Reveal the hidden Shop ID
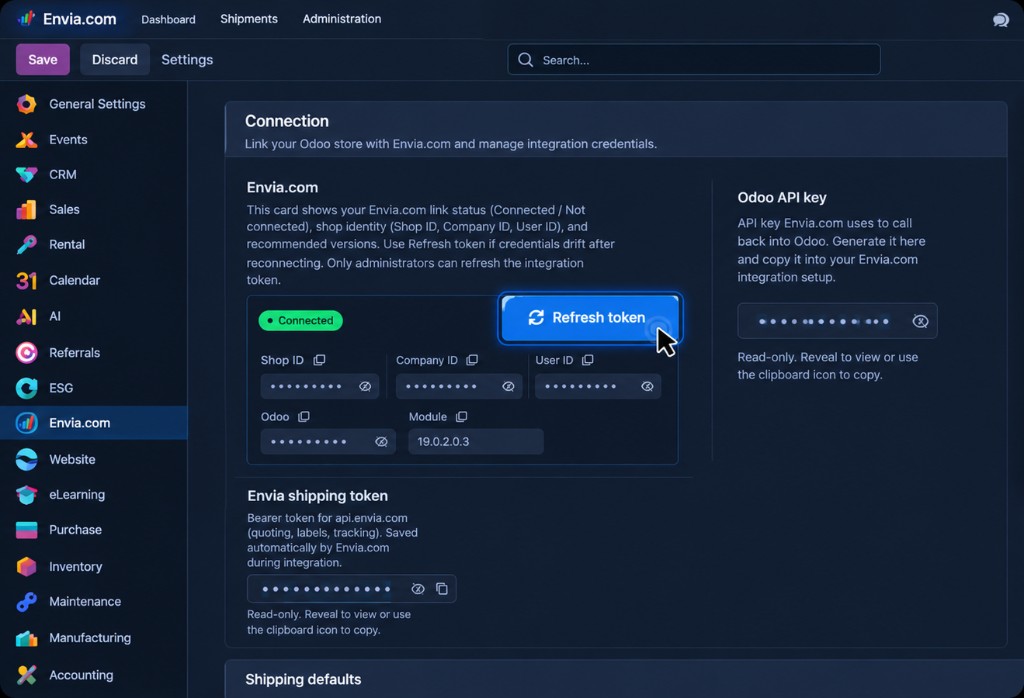Viewport: 1024px width, 698px height. (x=365, y=387)
